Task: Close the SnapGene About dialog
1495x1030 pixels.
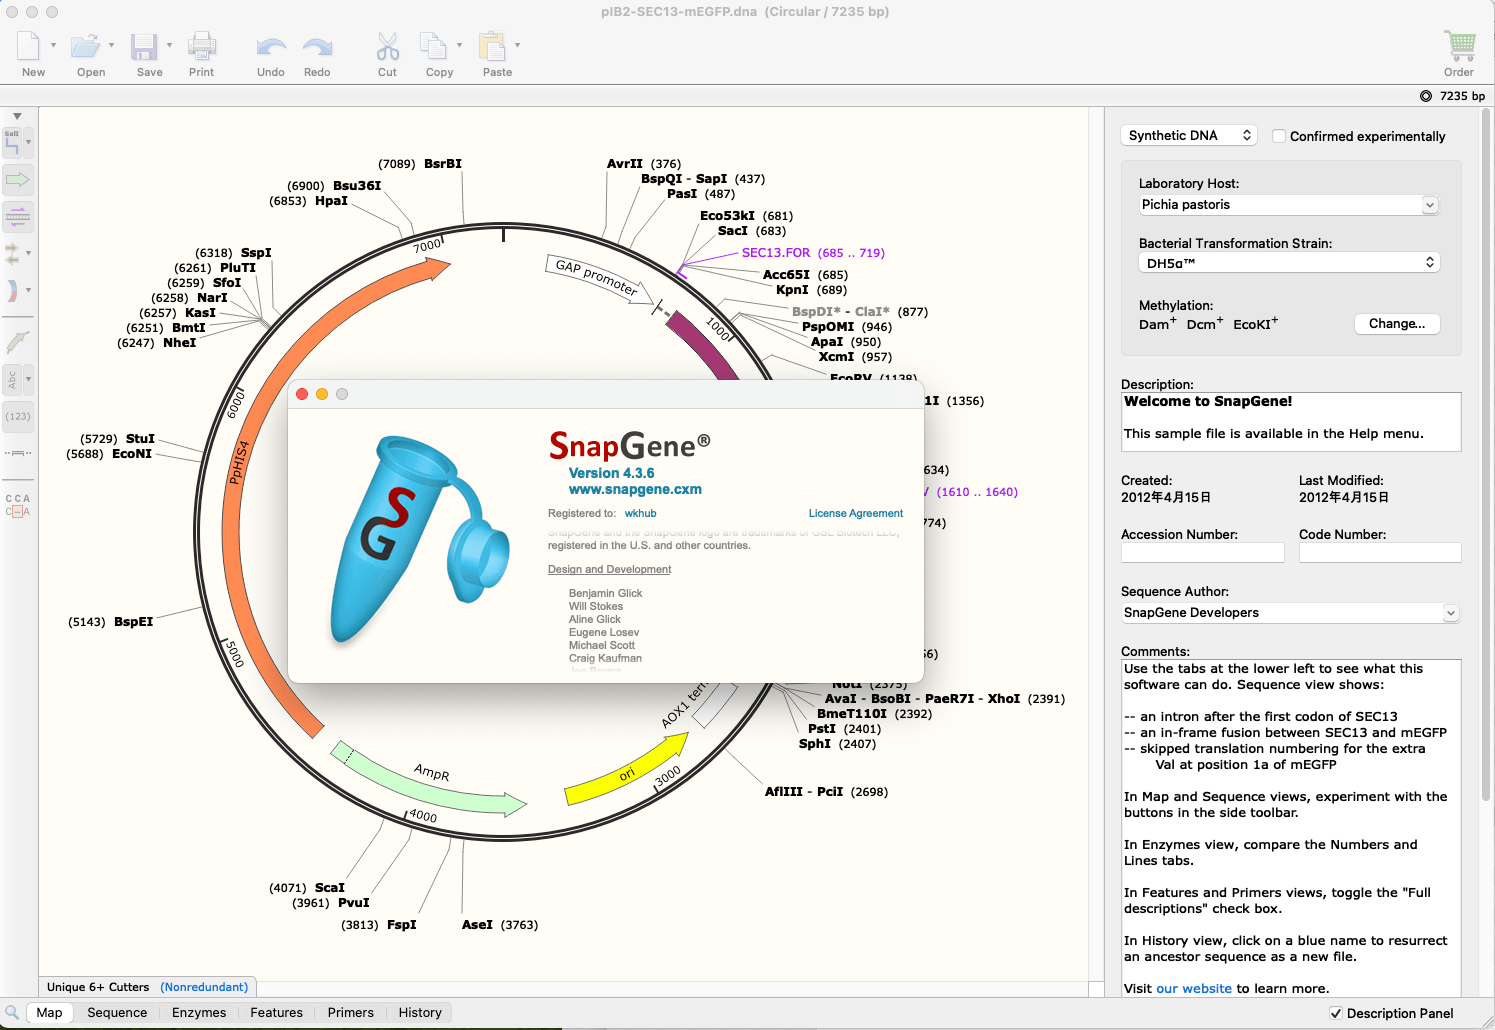Action: point(302,394)
